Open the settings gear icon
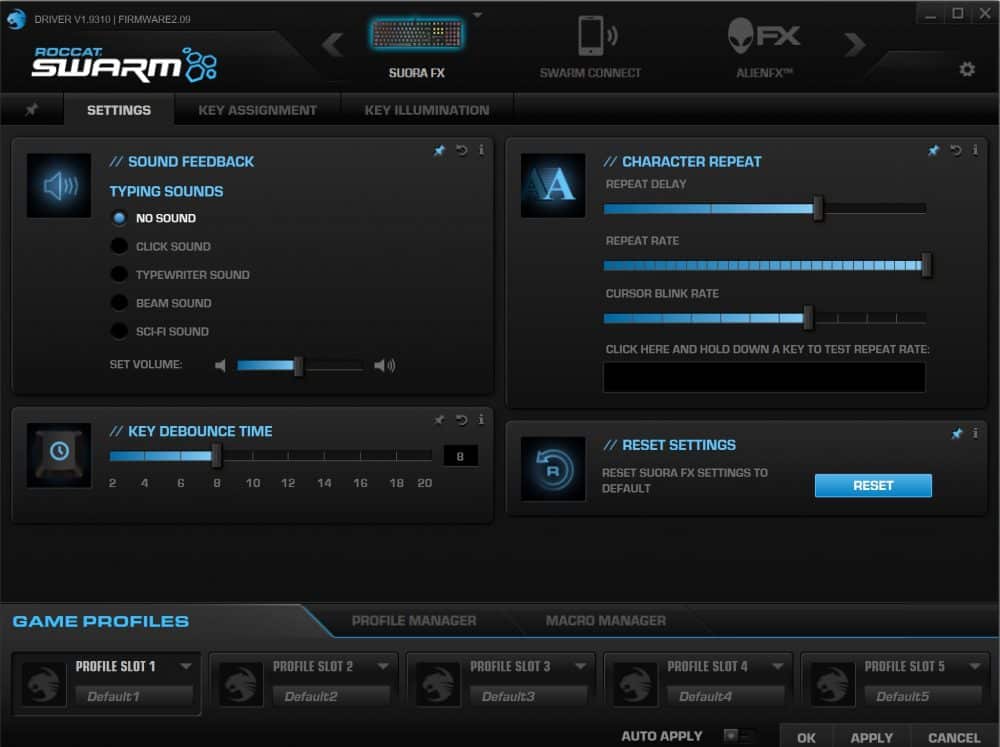The height and width of the screenshot is (747, 1000). tap(967, 69)
